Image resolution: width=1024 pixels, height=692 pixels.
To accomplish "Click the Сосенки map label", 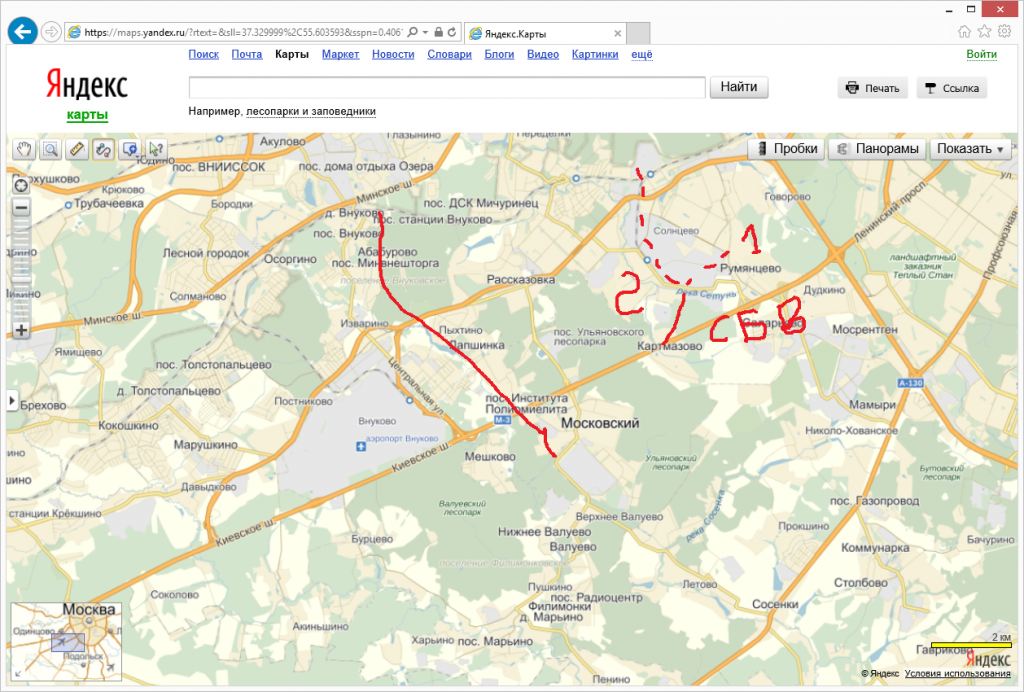I will (x=775, y=605).
